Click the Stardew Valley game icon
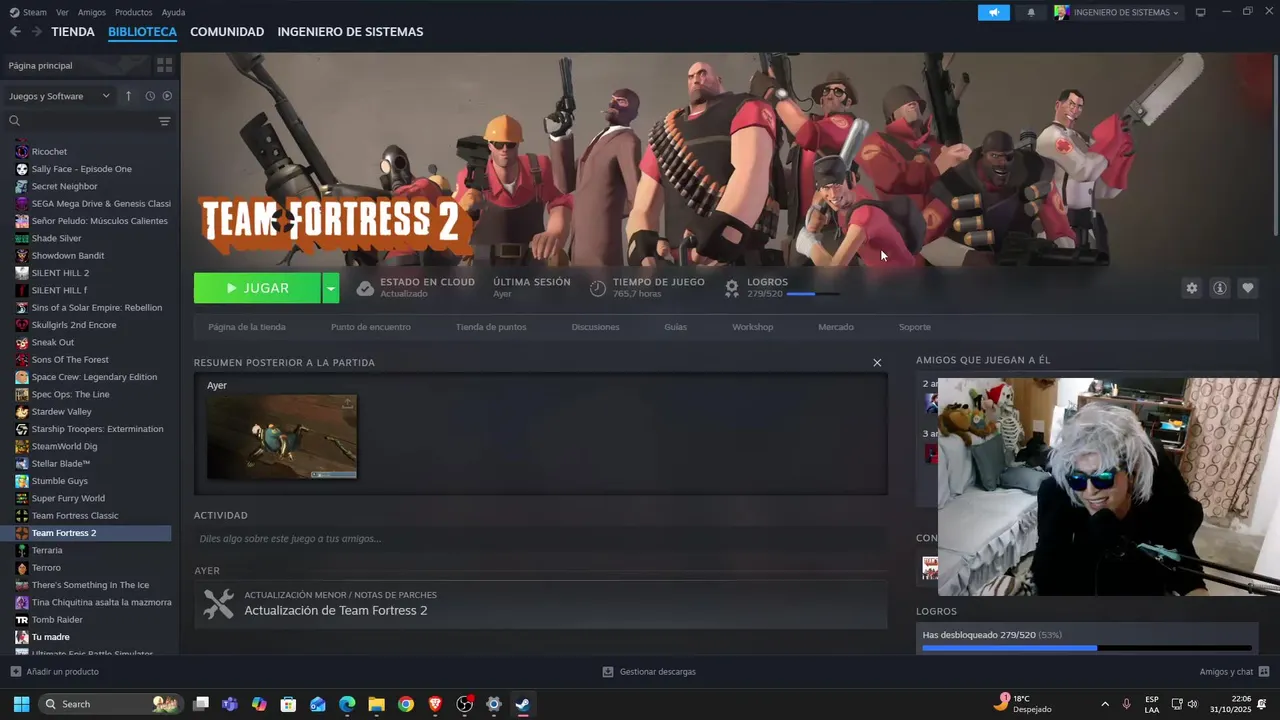The width and height of the screenshot is (1280, 720). pyautogui.click(x=22, y=412)
